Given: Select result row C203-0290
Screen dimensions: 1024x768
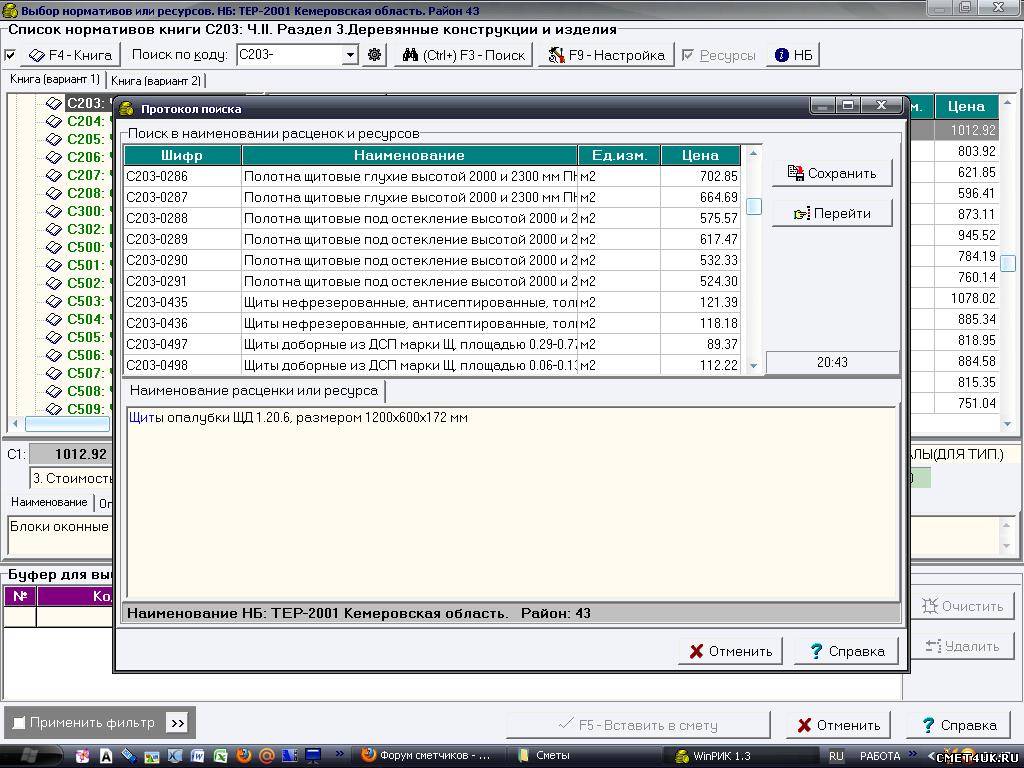Looking at the screenshot, I should click(432, 260).
